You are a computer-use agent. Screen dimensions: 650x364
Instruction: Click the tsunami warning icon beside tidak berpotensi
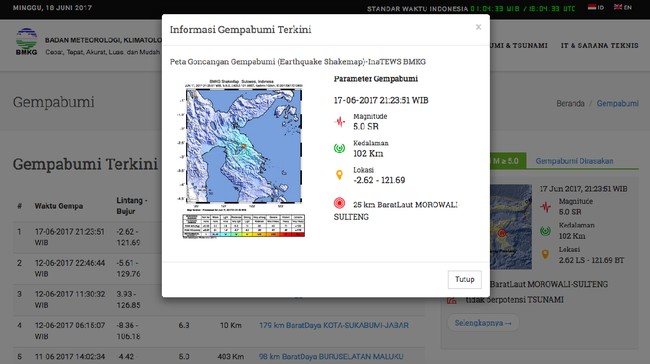coord(452,300)
